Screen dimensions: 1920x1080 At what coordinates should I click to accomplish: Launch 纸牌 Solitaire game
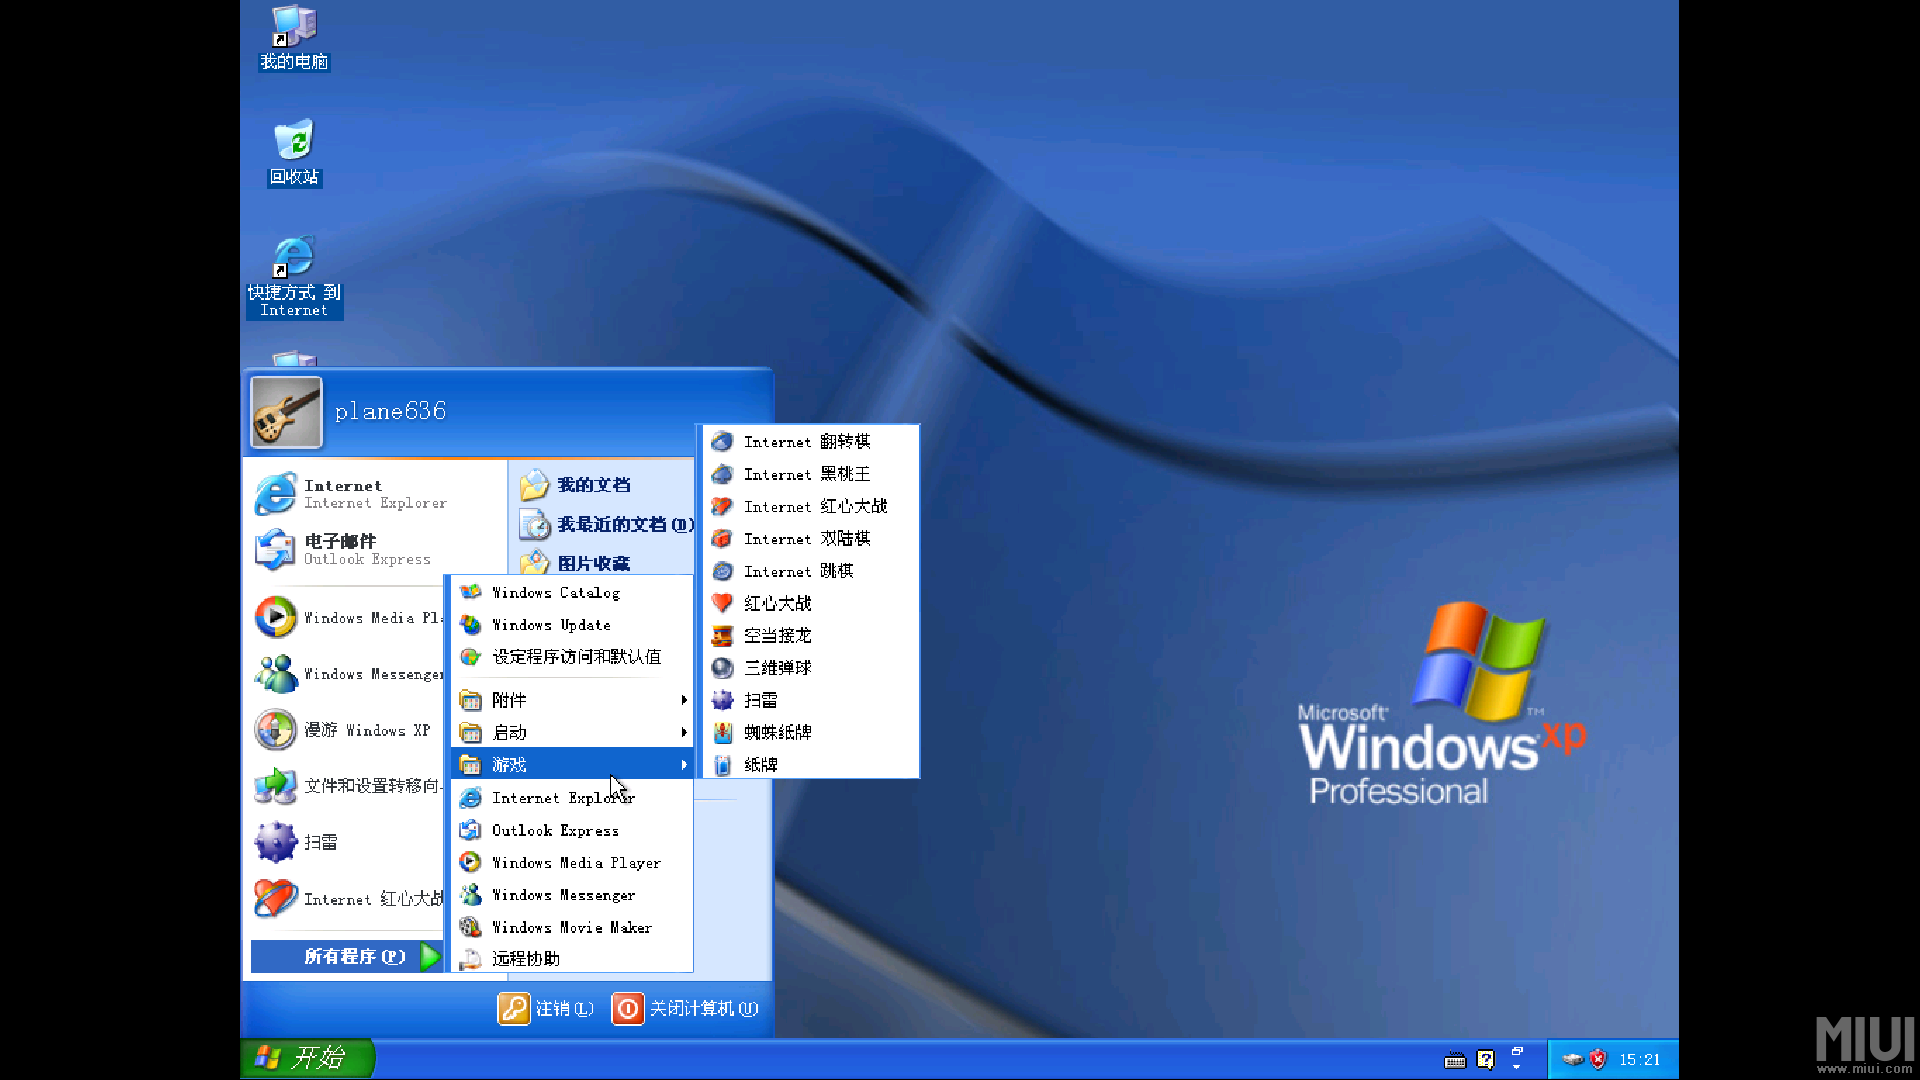coord(810,764)
